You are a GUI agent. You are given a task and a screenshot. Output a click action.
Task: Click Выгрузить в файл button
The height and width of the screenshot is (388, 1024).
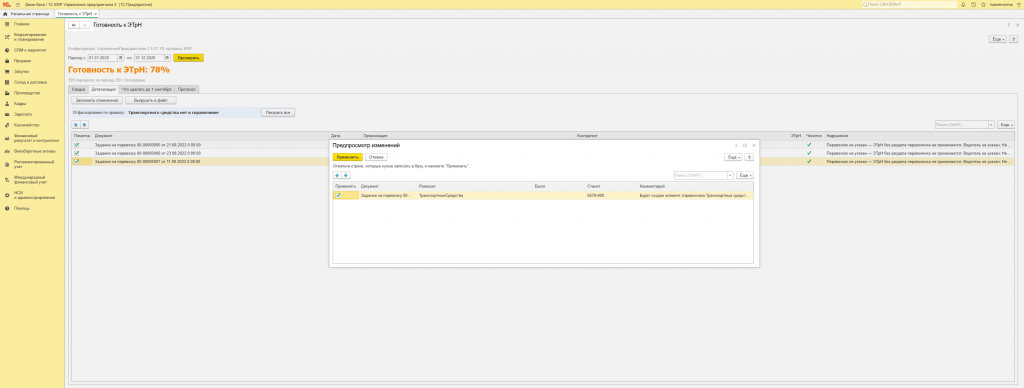(151, 101)
